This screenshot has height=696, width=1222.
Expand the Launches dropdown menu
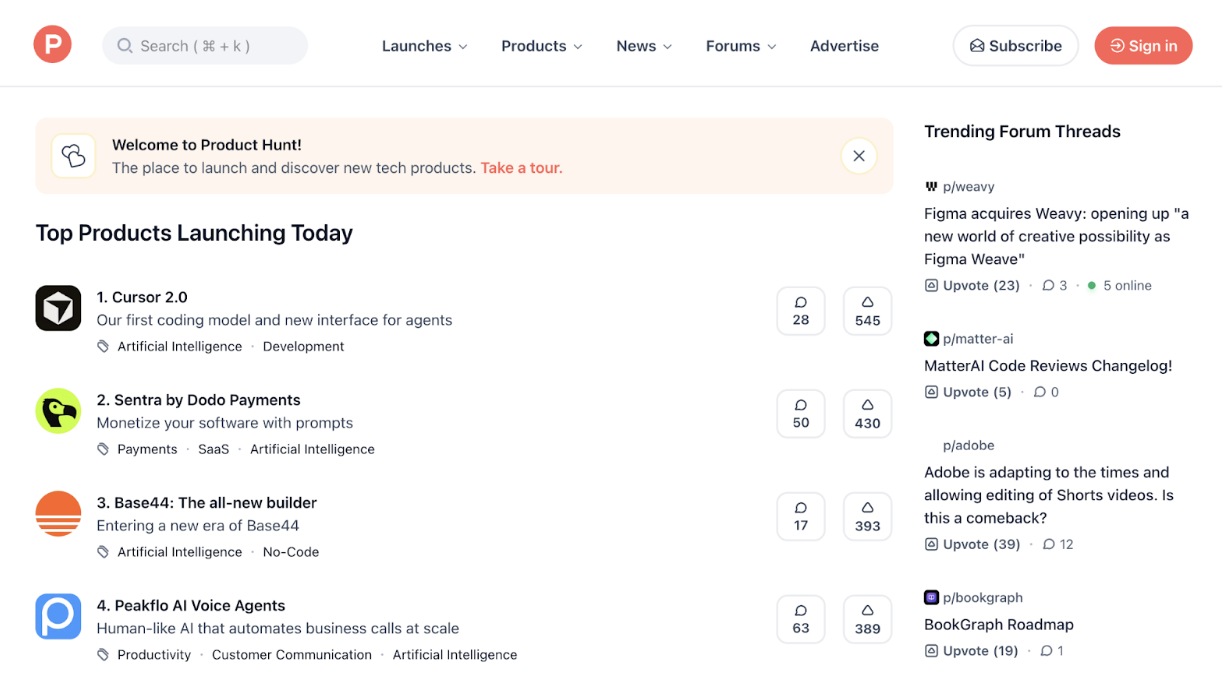pos(424,46)
